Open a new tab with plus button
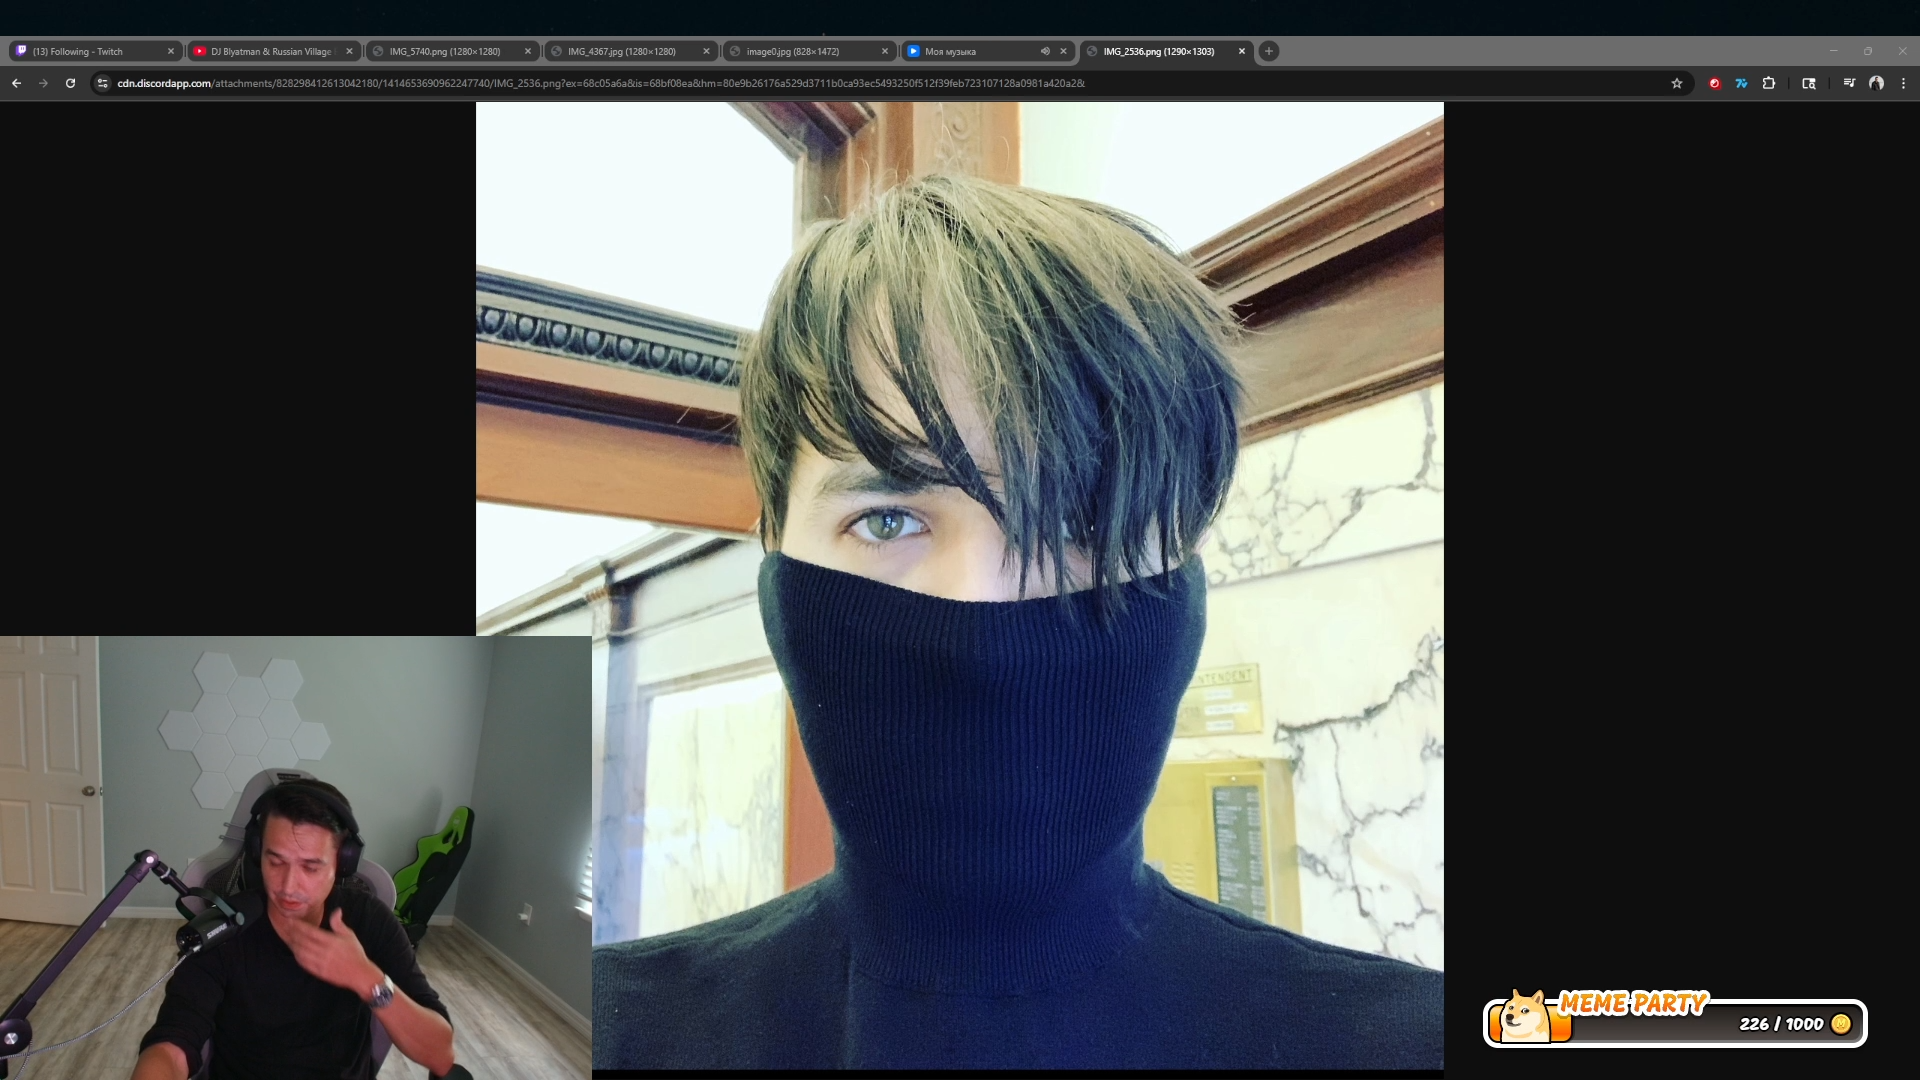This screenshot has height=1080, width=1920. point(1268,51)
